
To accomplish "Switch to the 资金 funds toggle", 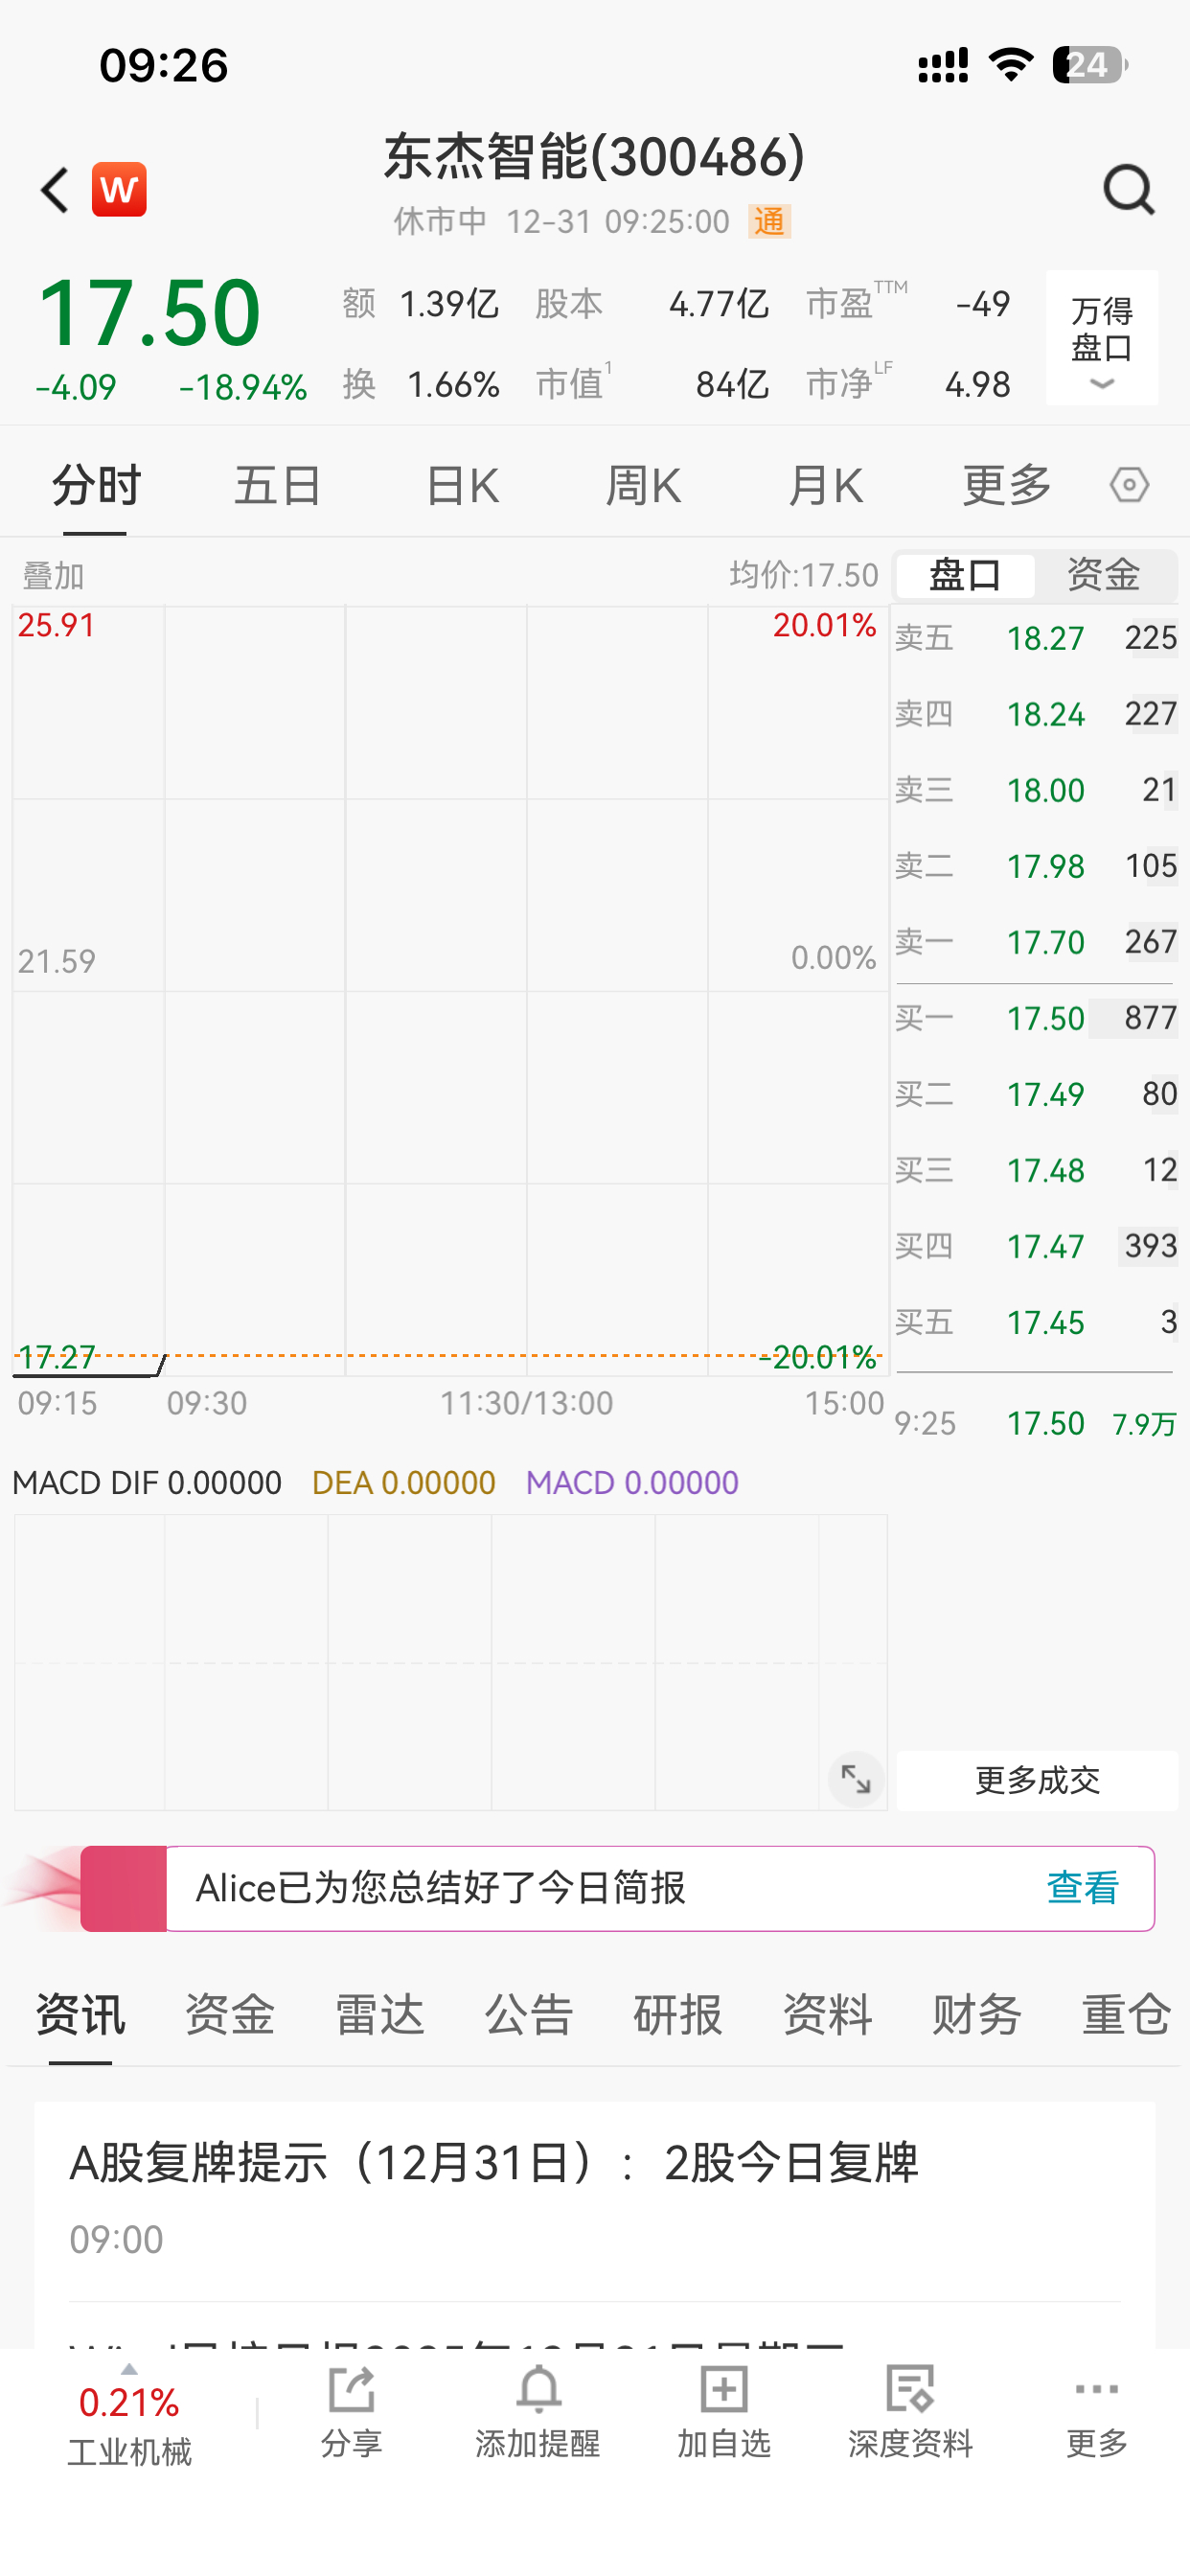I will coord(1104,575).
